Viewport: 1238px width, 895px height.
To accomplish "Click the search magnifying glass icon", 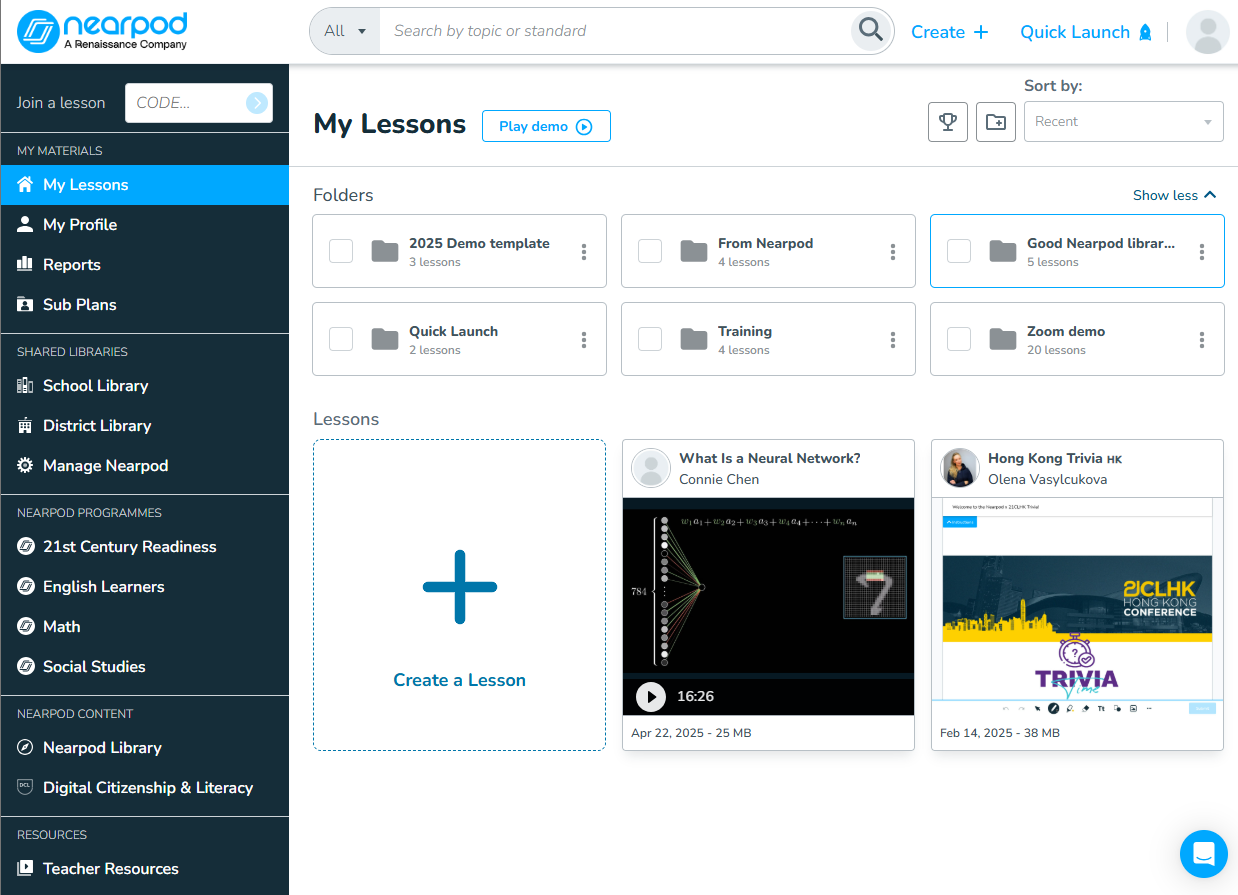I will coord(871,31).
